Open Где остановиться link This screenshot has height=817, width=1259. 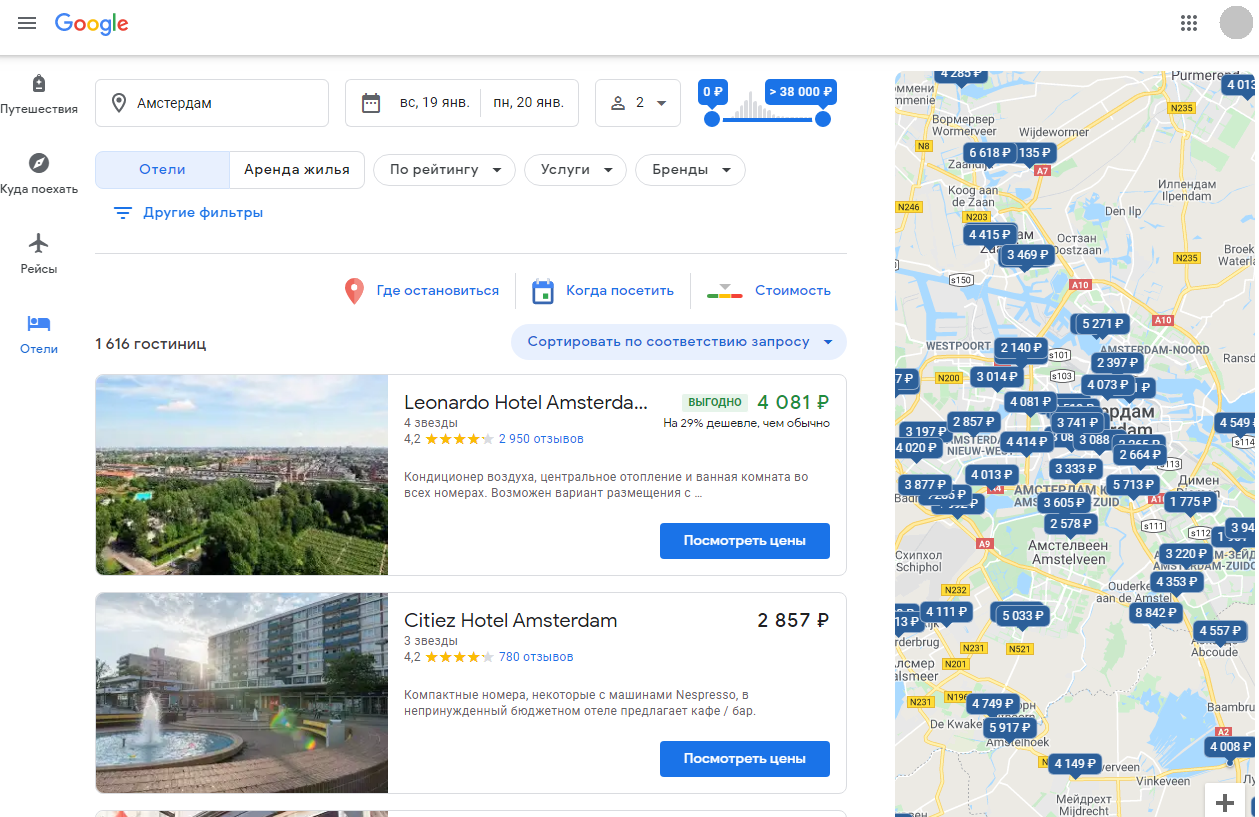pyautogui.click(x=437, y=291)
